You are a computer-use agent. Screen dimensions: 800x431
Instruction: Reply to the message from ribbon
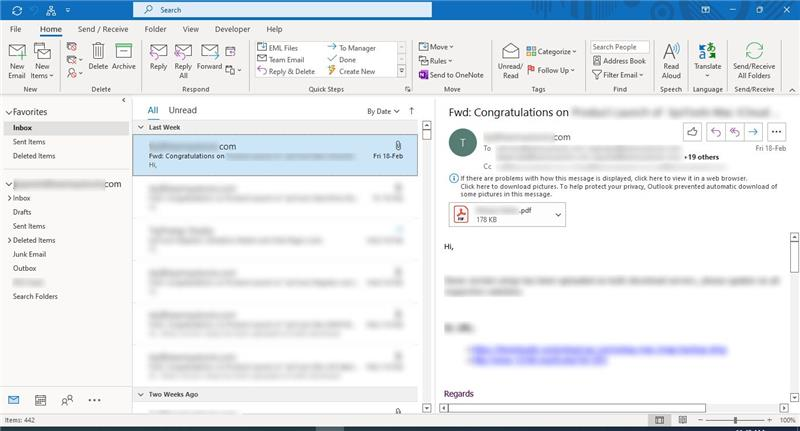[x=158, y=57]
